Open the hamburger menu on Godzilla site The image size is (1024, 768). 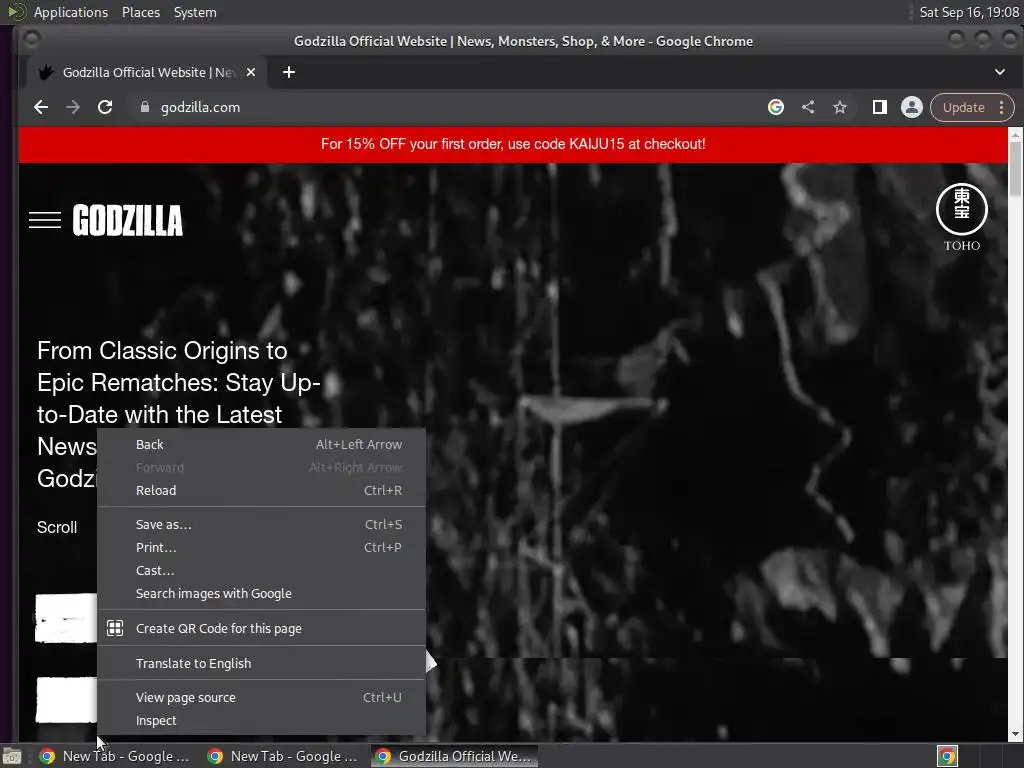pos(45,220)
